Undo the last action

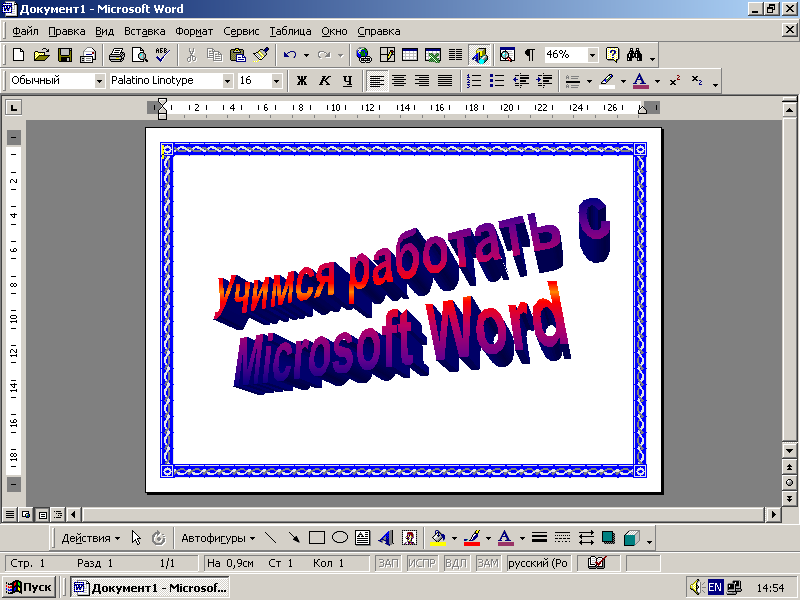click(x=290, y=55)
